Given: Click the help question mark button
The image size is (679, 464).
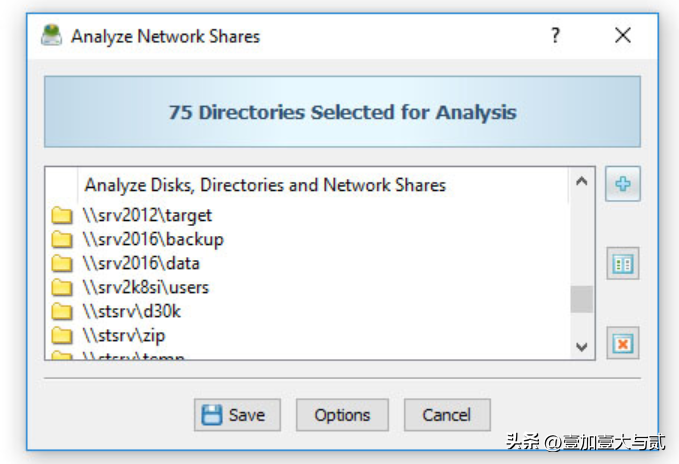Looking at the screenshot, I should 556,35.
